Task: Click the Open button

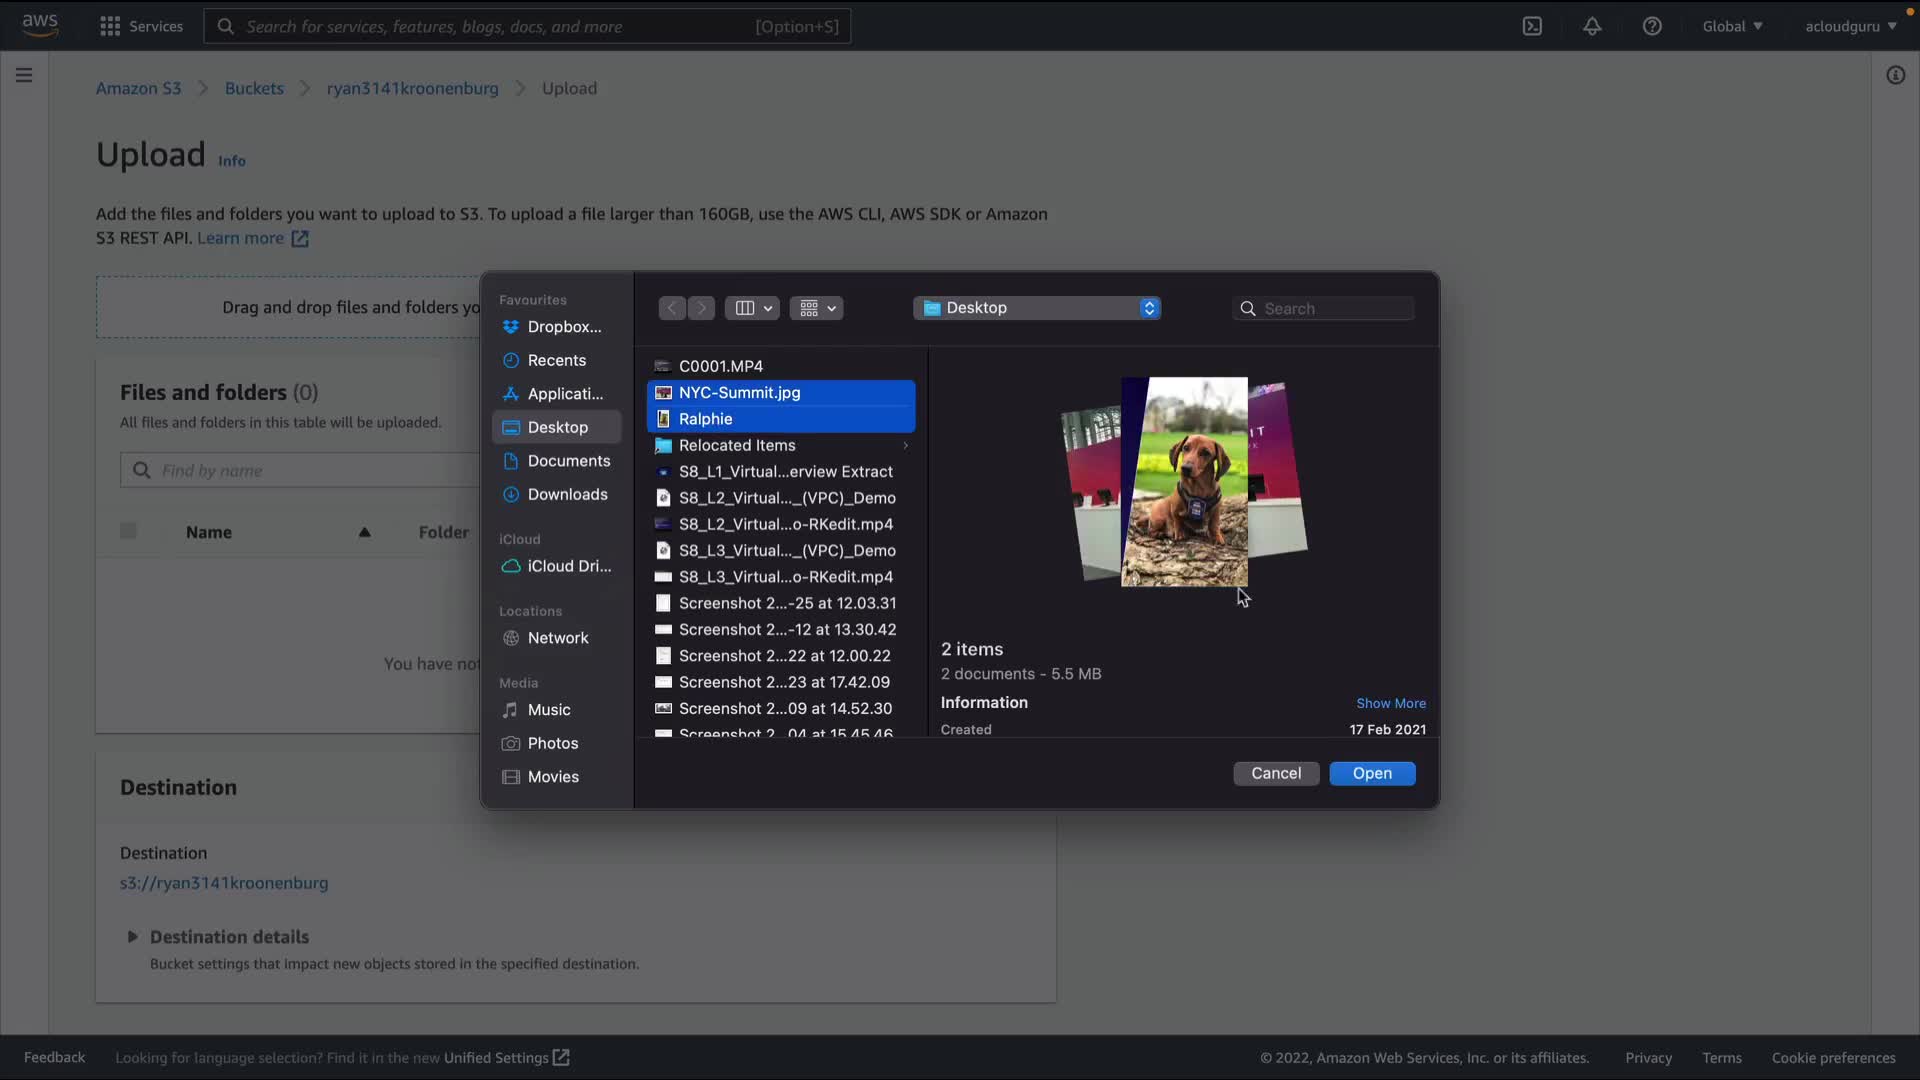Action: 1372,773
